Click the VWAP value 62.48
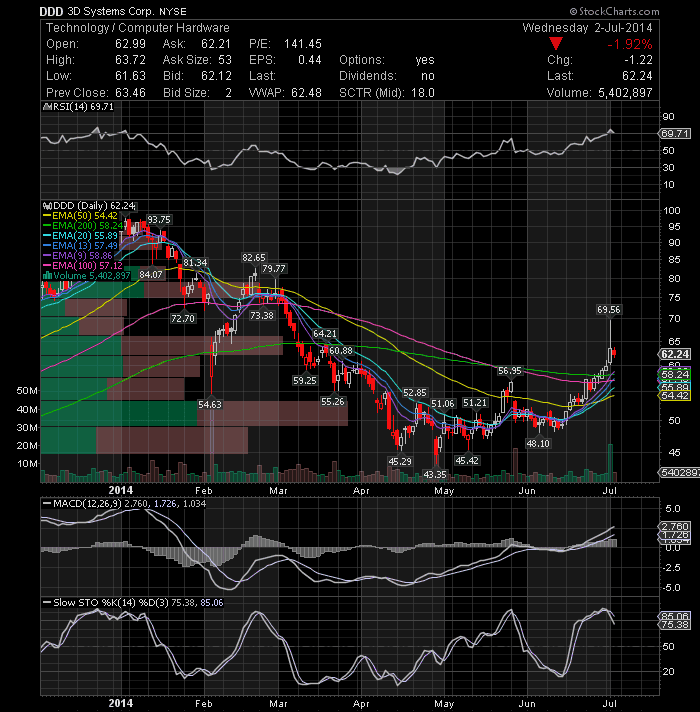700x712 pixels. [306, 93]
